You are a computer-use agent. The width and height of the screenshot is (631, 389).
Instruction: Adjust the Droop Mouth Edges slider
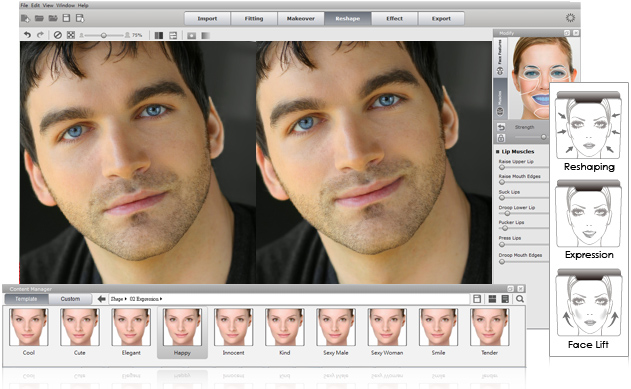point(502,261)
